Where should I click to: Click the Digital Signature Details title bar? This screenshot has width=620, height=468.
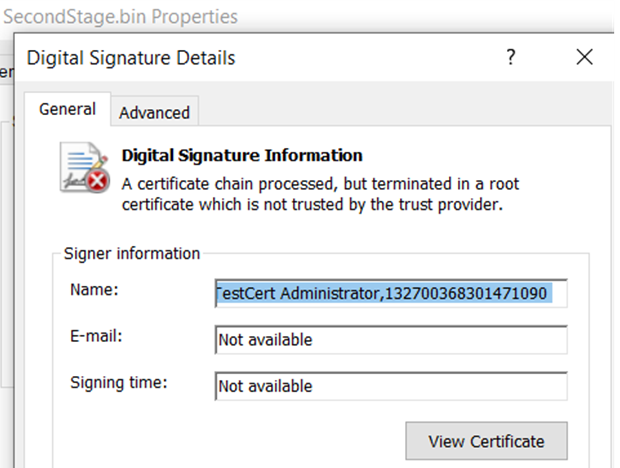point(250,57)
